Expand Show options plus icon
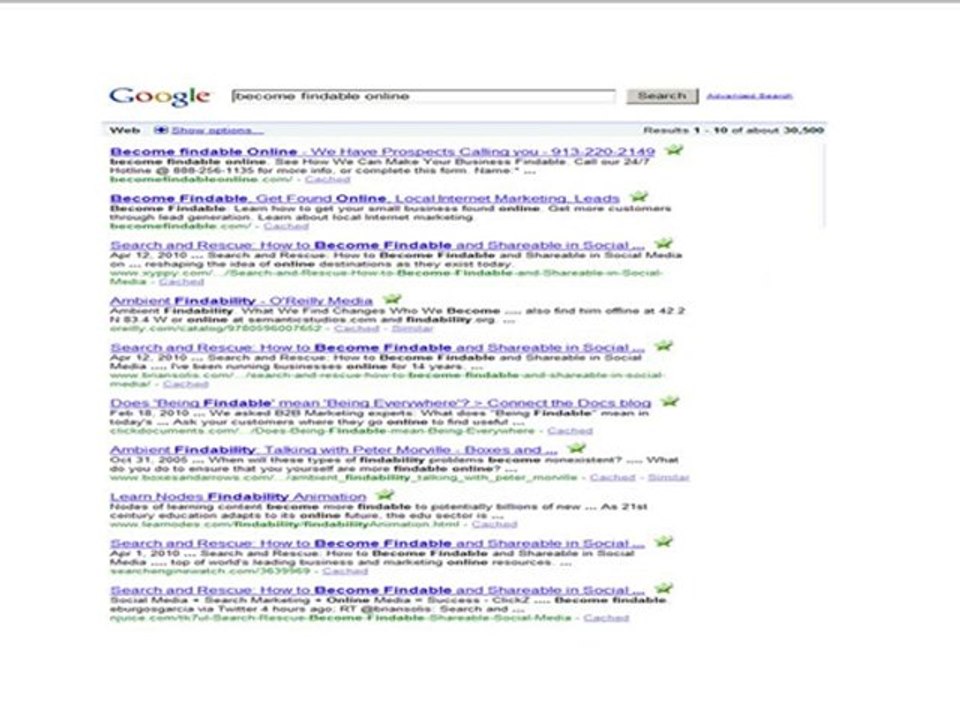This screenshot has height=720, width=960. click(160, 130)
